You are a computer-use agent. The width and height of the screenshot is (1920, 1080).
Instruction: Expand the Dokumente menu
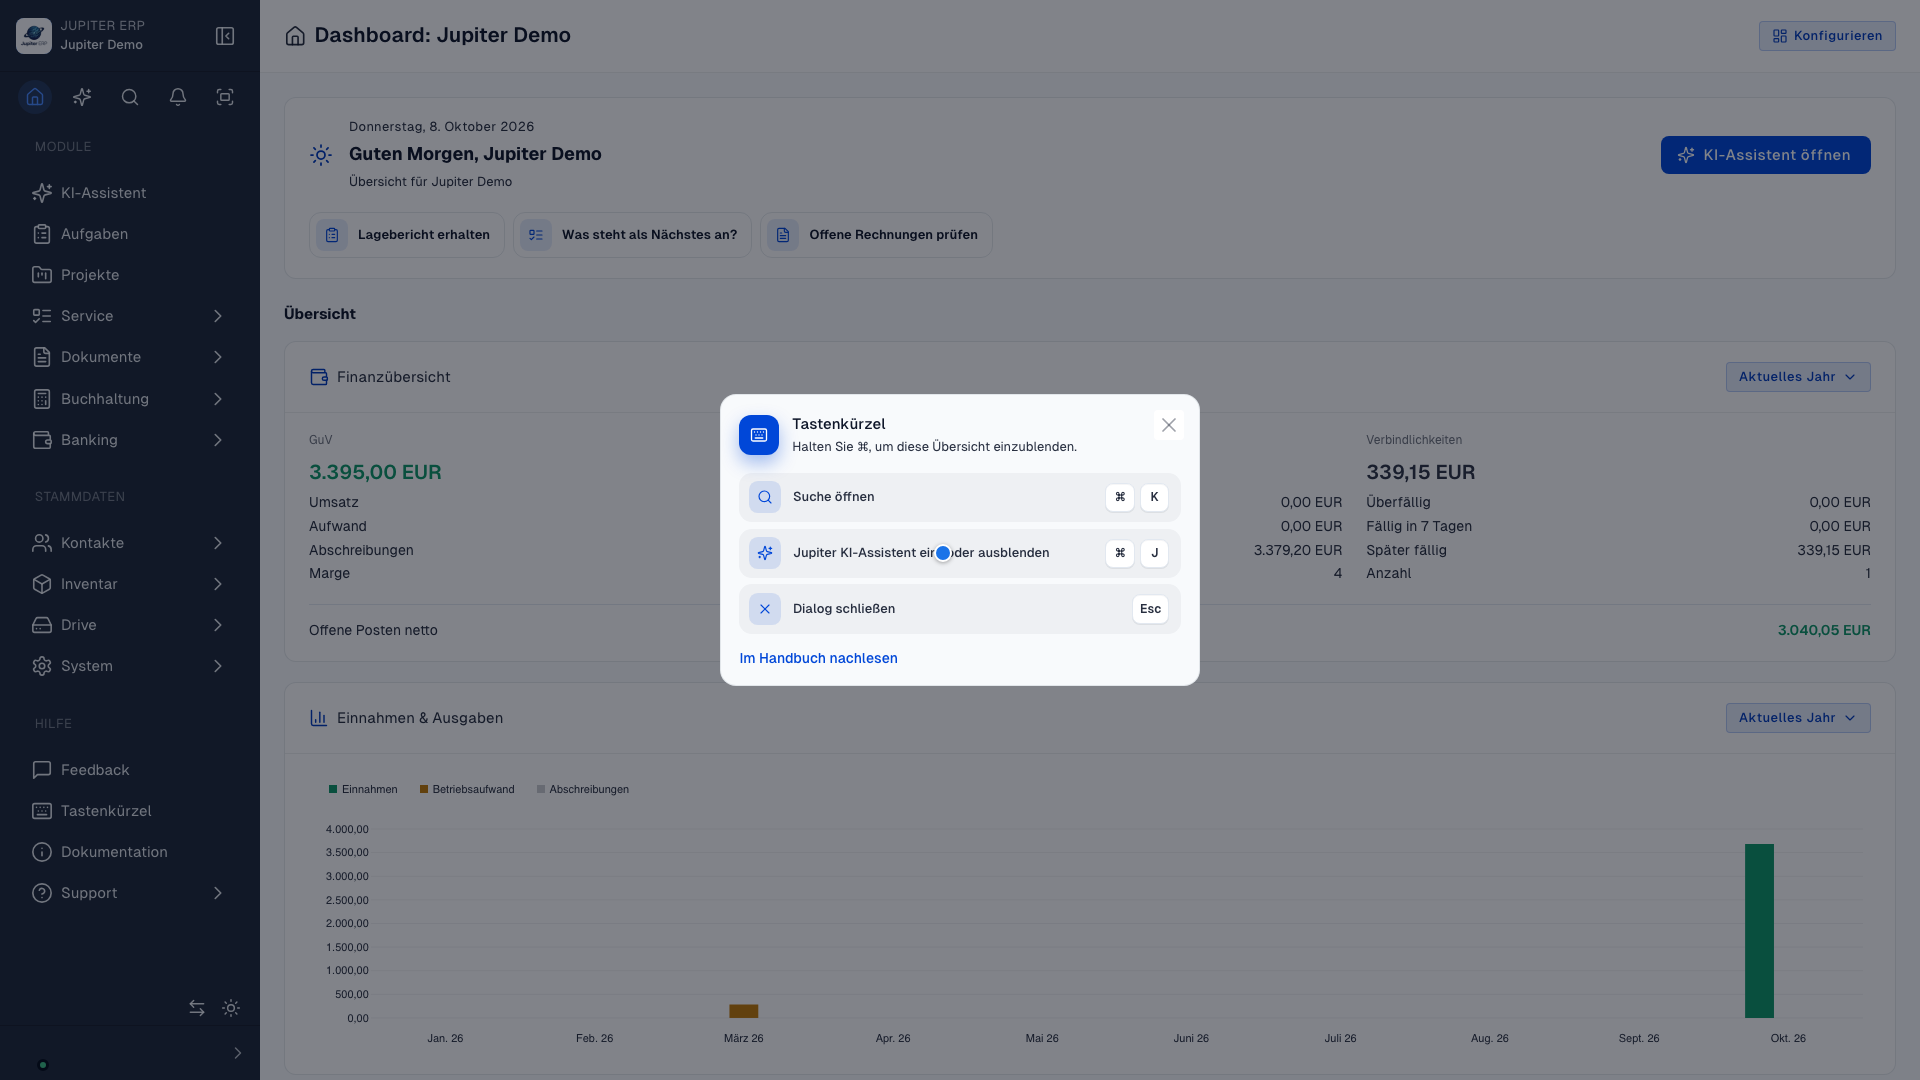[130, 357]
